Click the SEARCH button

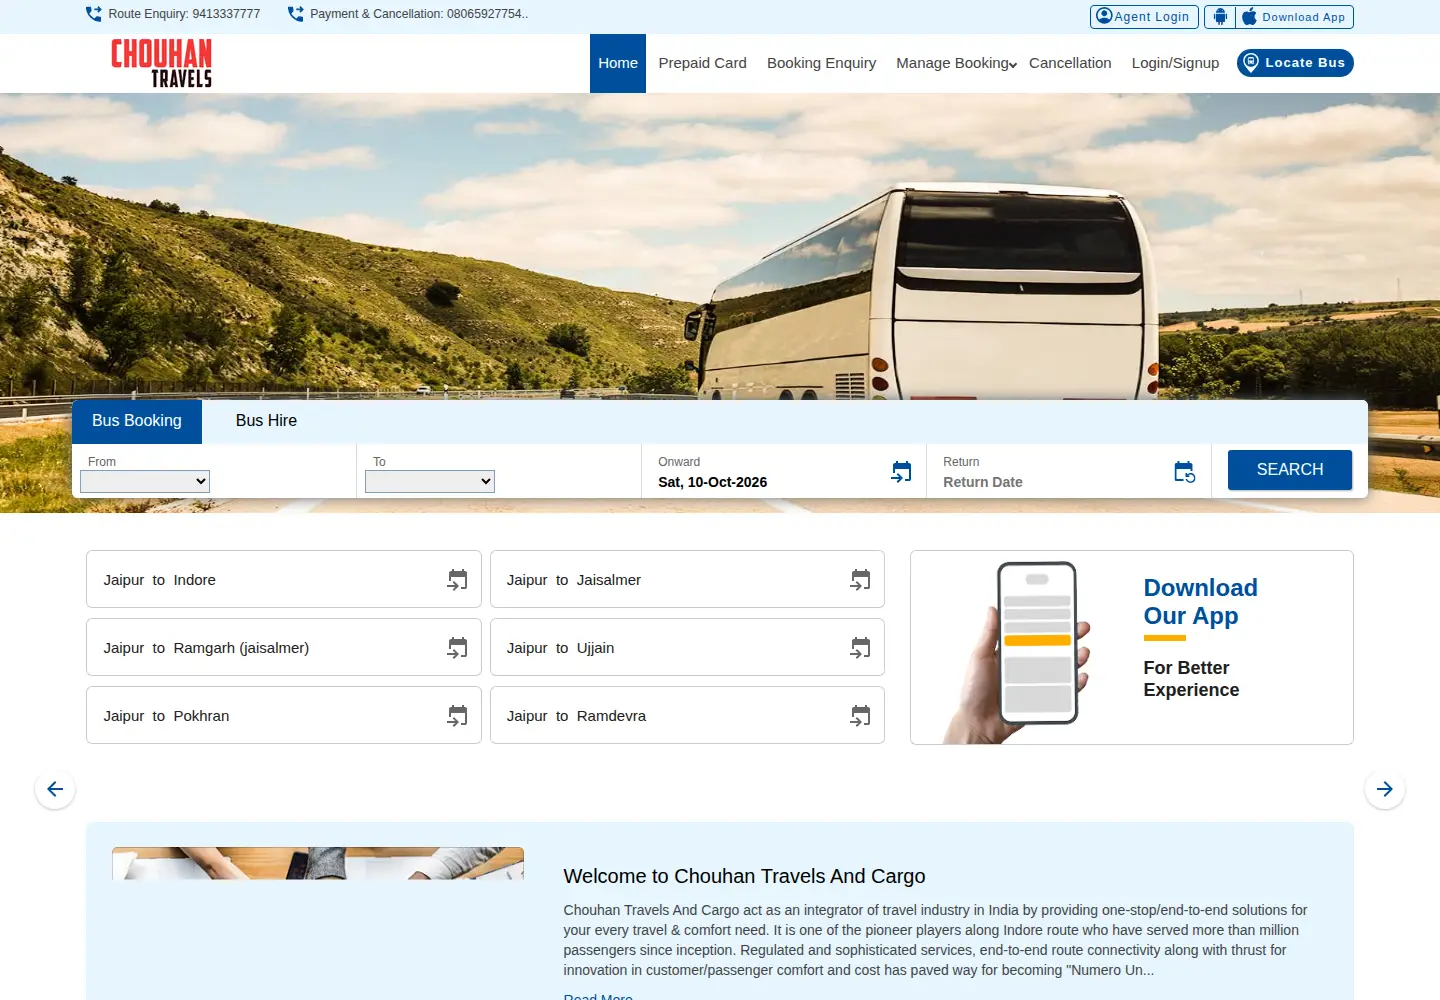point(1290,470)
